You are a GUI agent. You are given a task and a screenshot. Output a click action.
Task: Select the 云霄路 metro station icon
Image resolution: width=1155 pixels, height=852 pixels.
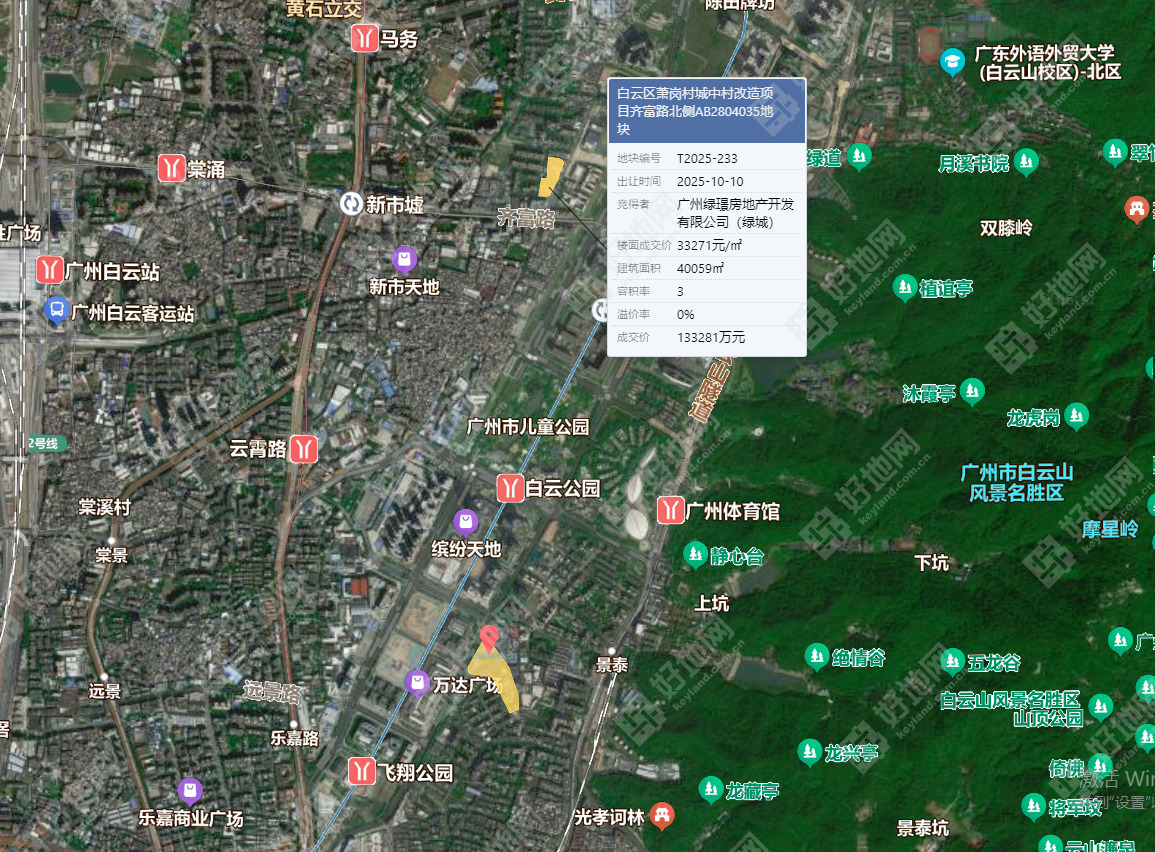pyautogui.click(x=303, y=449)
